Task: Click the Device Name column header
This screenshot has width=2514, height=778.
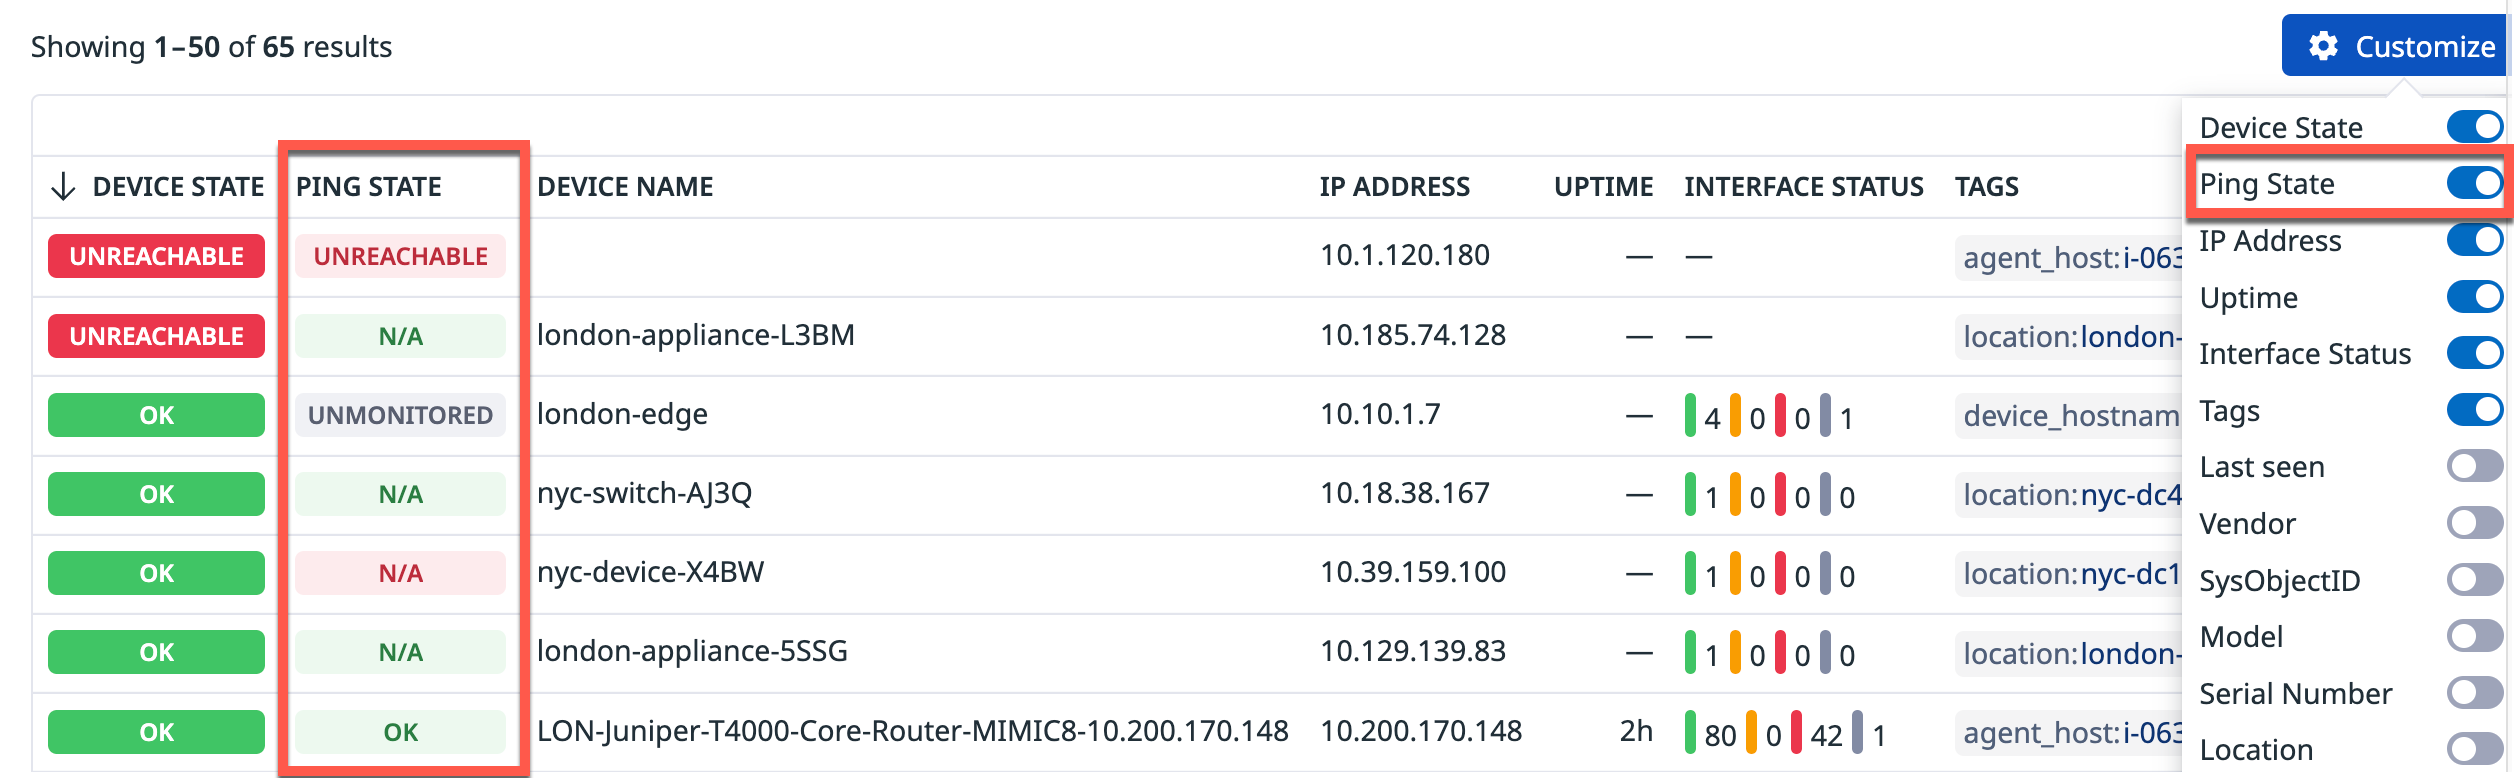Action: click(625, 187)
